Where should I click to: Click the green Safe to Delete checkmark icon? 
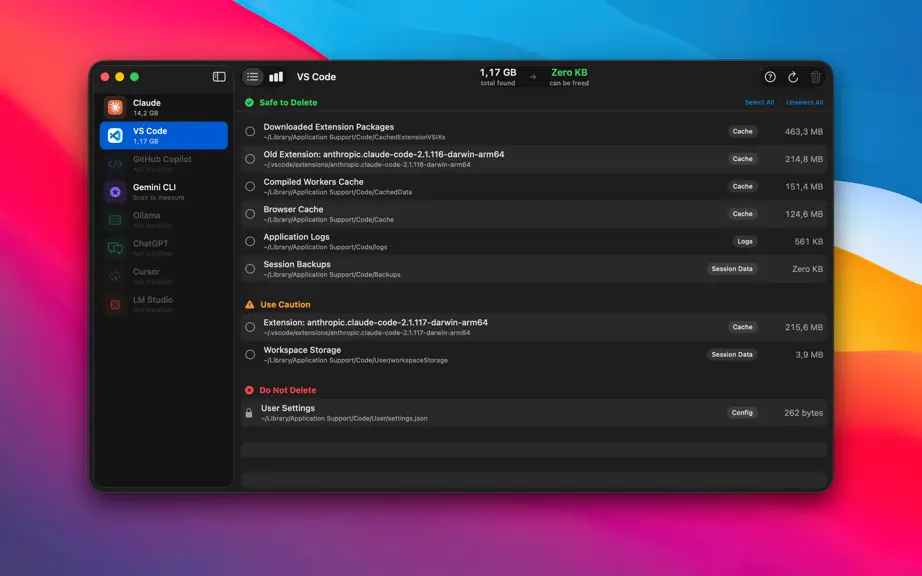[x=249, y=102]
